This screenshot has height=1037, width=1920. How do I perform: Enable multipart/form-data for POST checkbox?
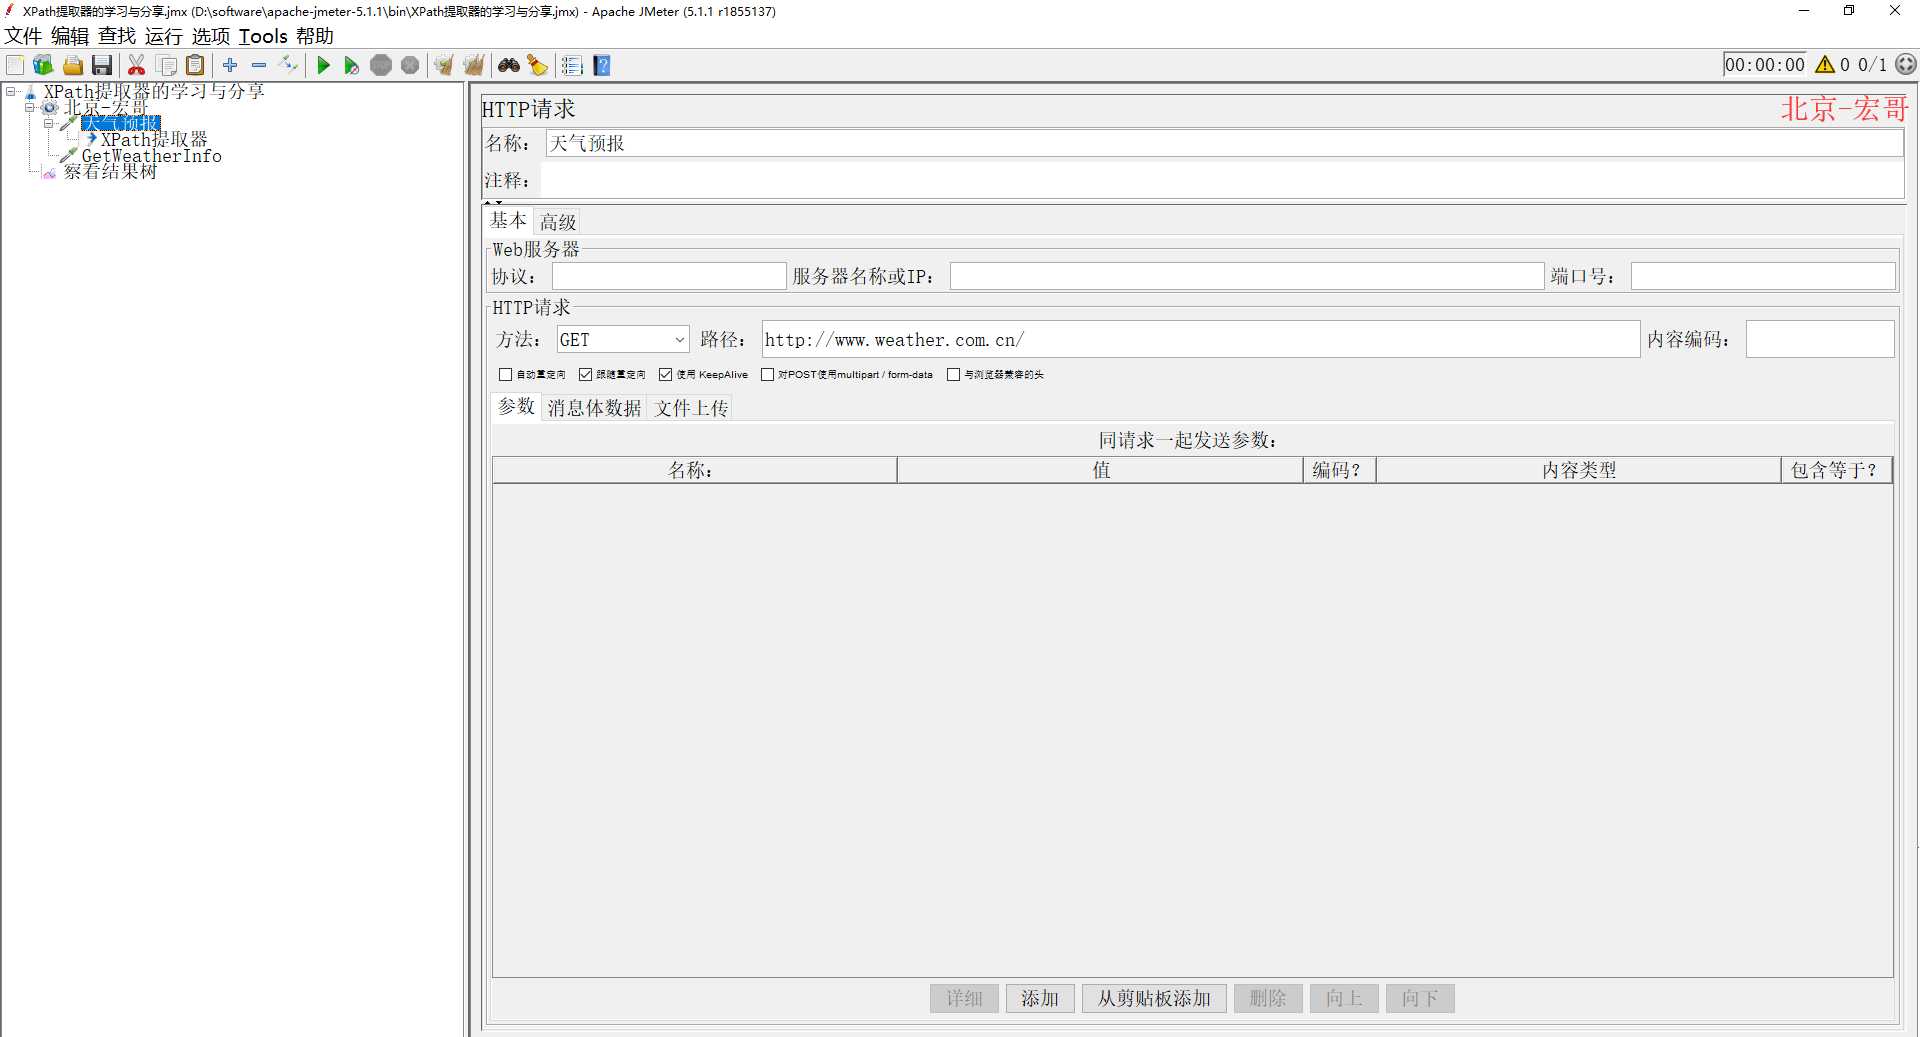click(767, 374)
